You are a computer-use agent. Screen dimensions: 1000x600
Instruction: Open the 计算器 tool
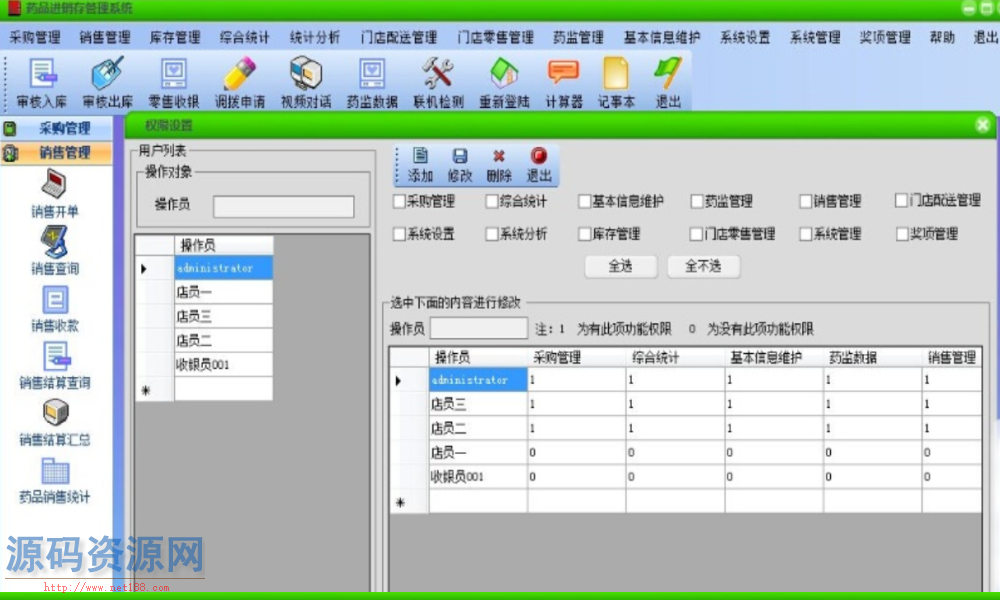point(564,83)
